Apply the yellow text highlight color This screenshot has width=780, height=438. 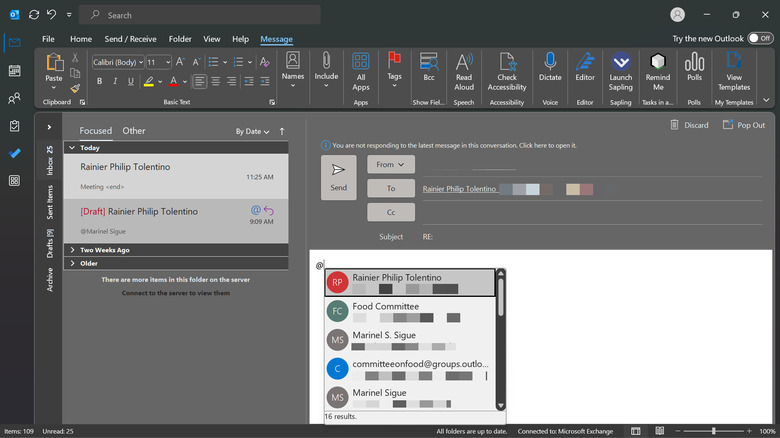[149, 82]
